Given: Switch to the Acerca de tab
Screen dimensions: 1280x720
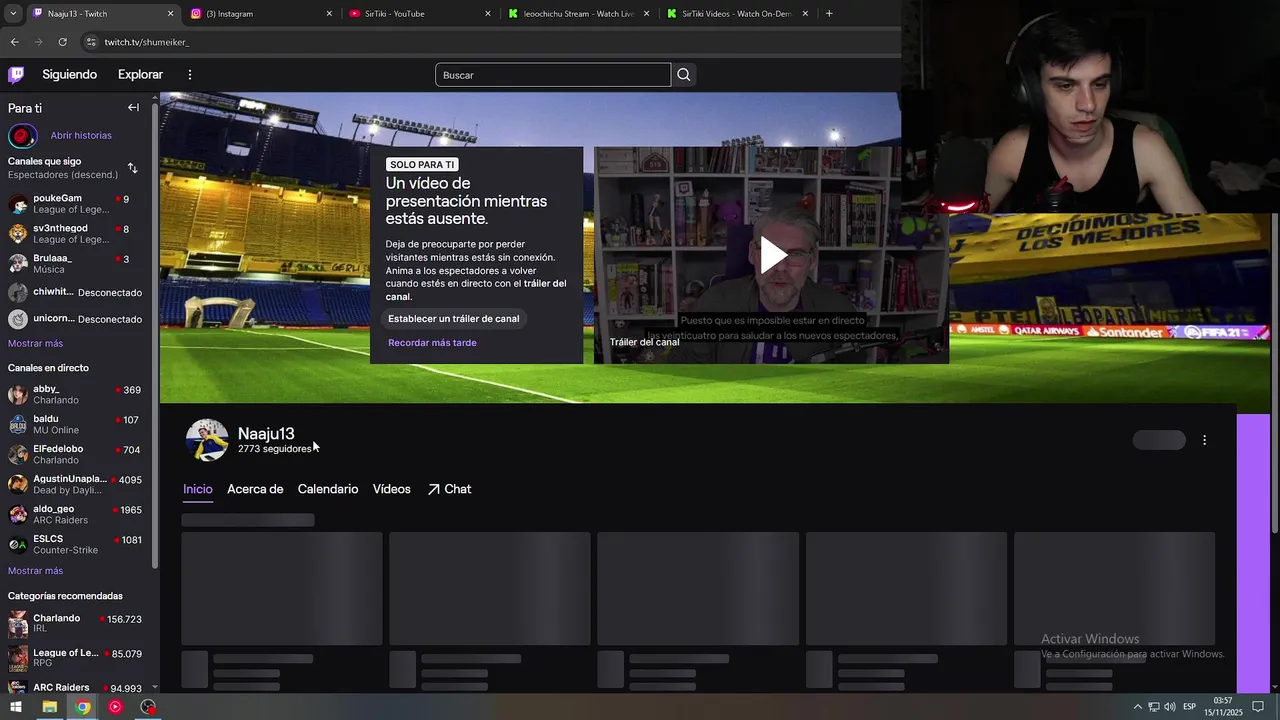Looking at the screenshot, I should (255, 489).
